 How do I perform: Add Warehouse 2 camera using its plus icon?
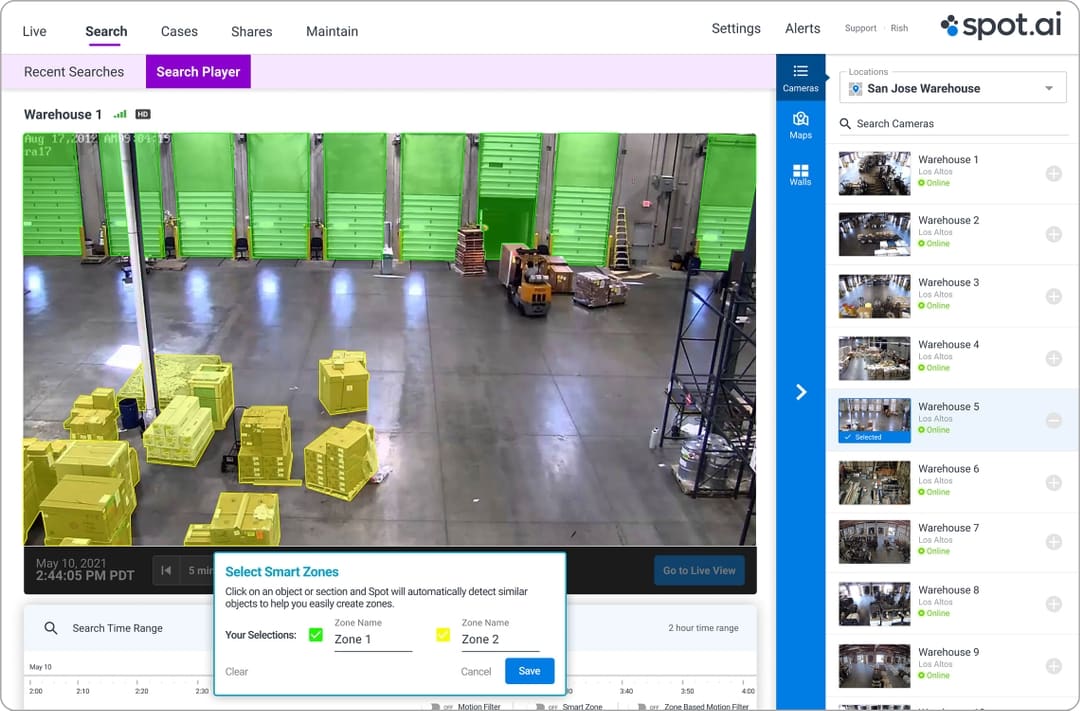pos(1053,234)
